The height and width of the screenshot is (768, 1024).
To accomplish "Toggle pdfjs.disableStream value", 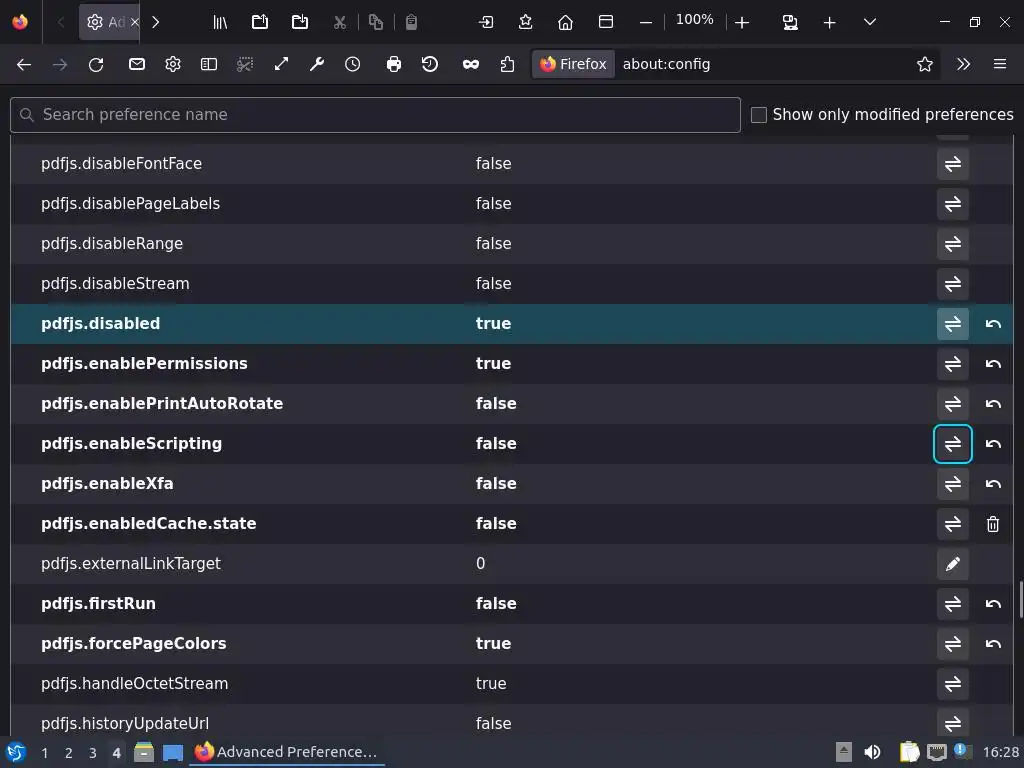I will tap(953, 283).
